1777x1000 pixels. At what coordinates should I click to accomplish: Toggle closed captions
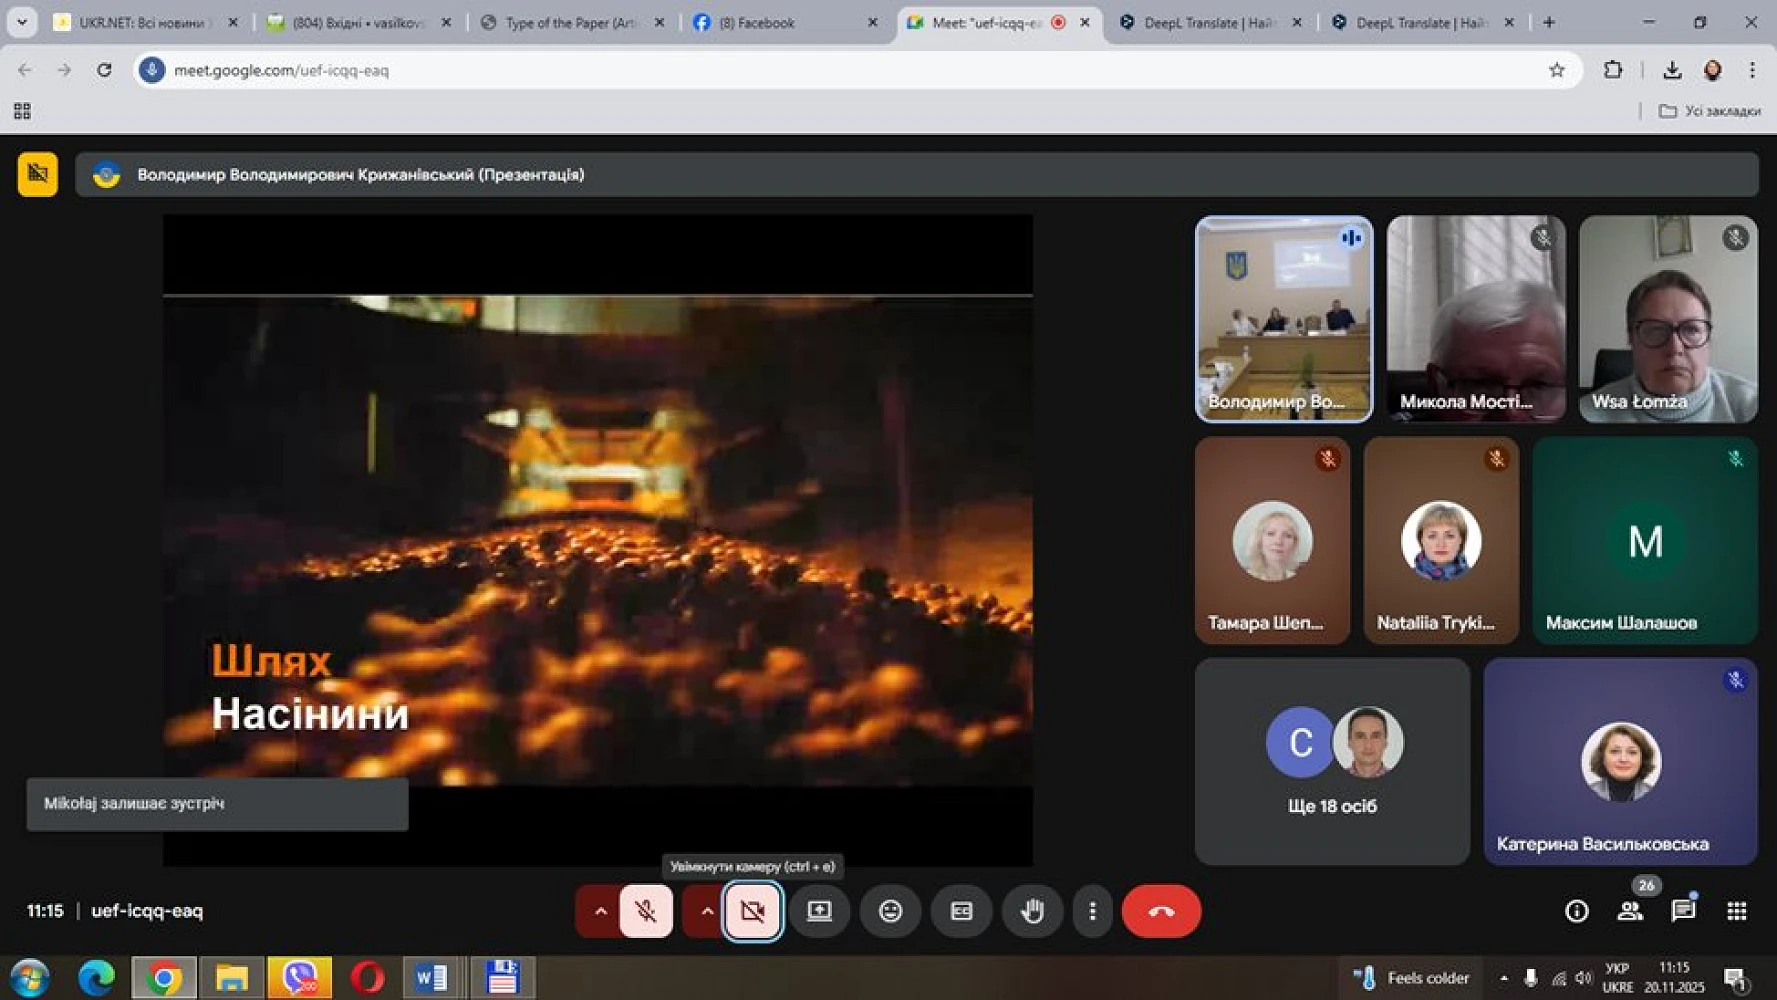click(x=961, y=911)
